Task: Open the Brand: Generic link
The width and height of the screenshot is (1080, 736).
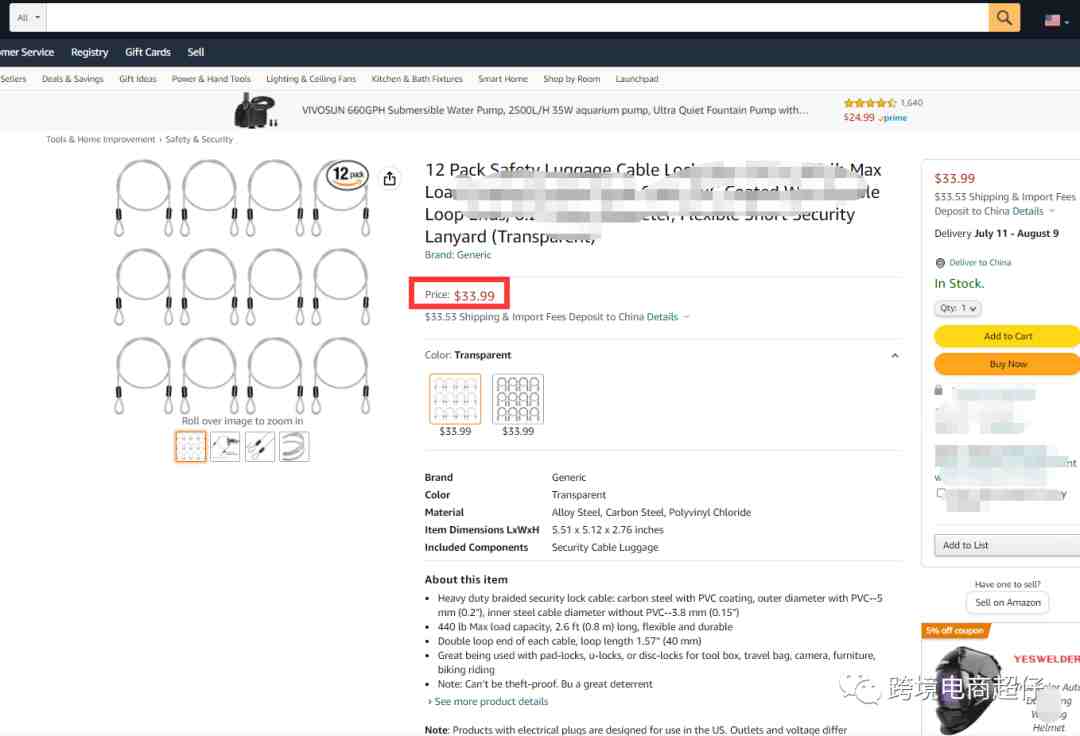Action: click(458, 255)
